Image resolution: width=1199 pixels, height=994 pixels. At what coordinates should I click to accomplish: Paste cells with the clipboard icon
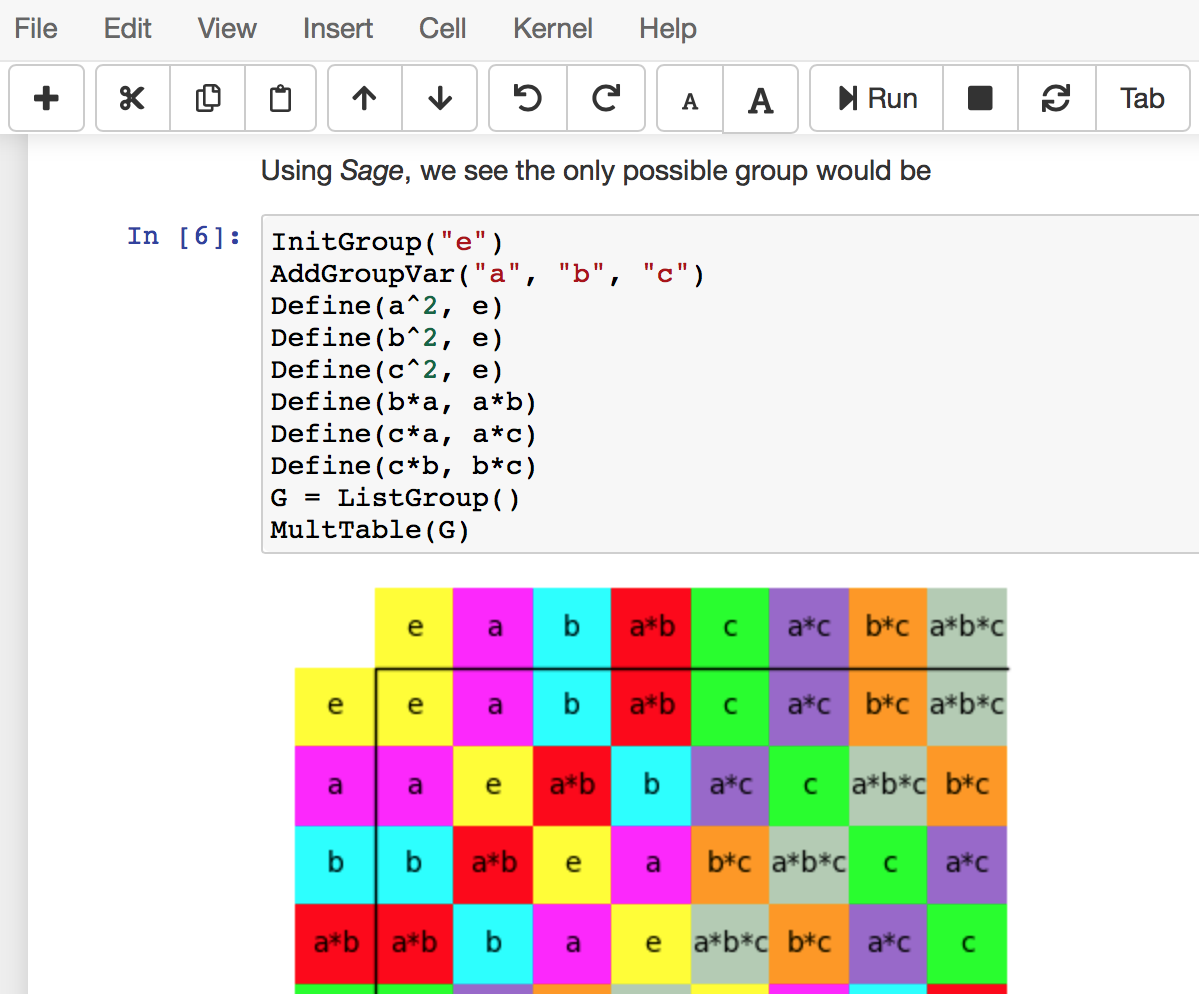(x=281, y=98)
